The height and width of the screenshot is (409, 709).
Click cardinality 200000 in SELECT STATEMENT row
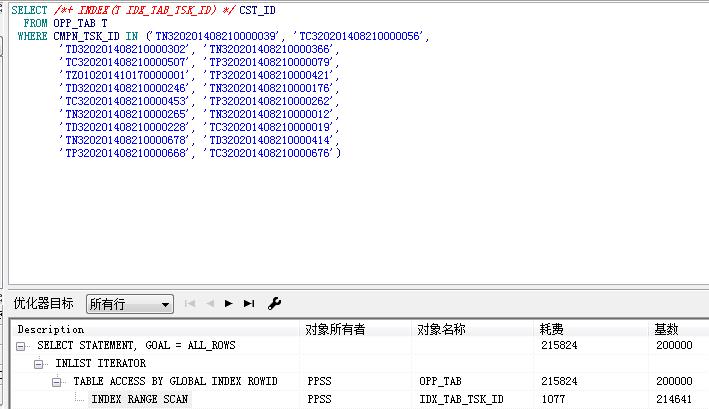(x=674, y=345)
